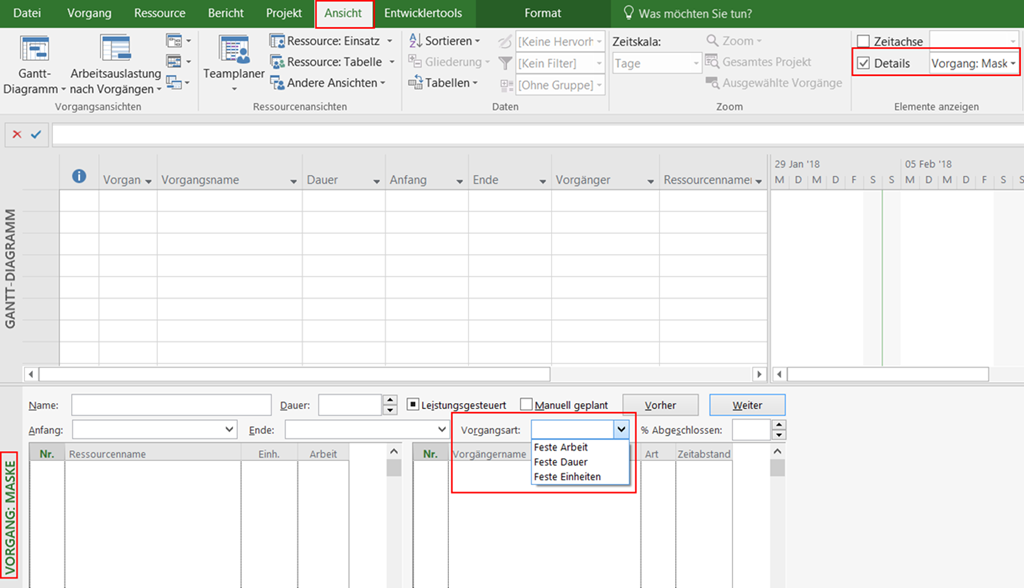Open the Datei tab
Screen dimensions: 1024x588
coord(28,14)
